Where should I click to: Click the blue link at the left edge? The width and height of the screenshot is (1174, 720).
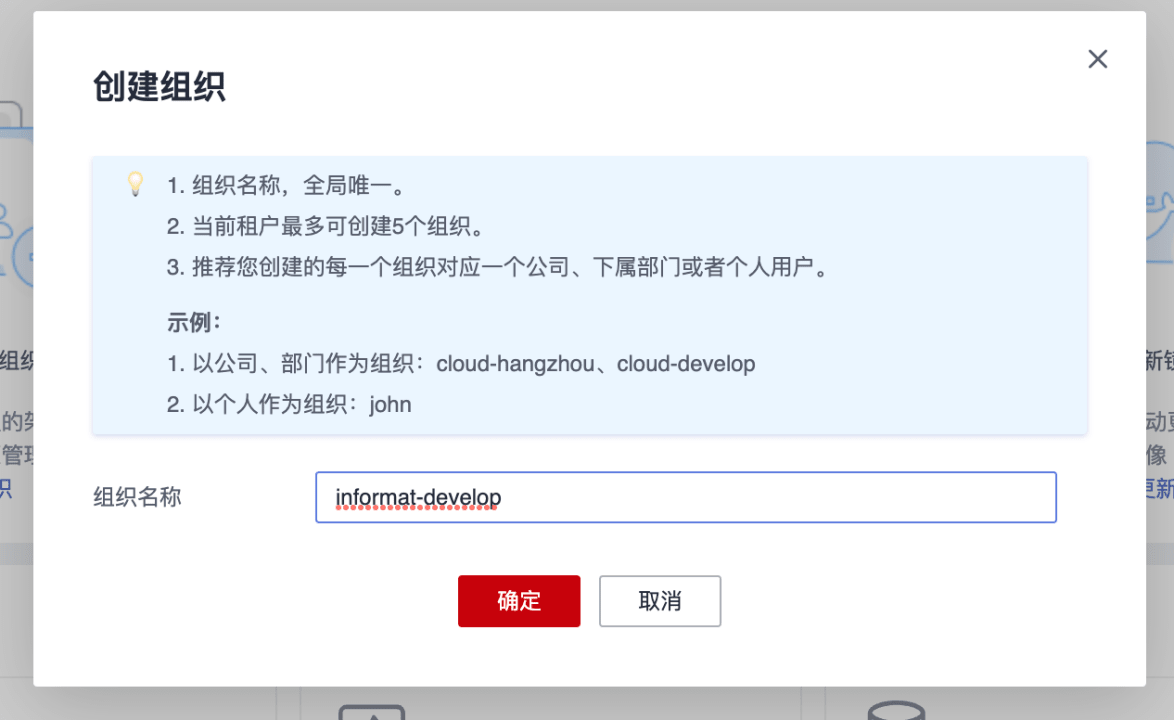tap(6, 488)
